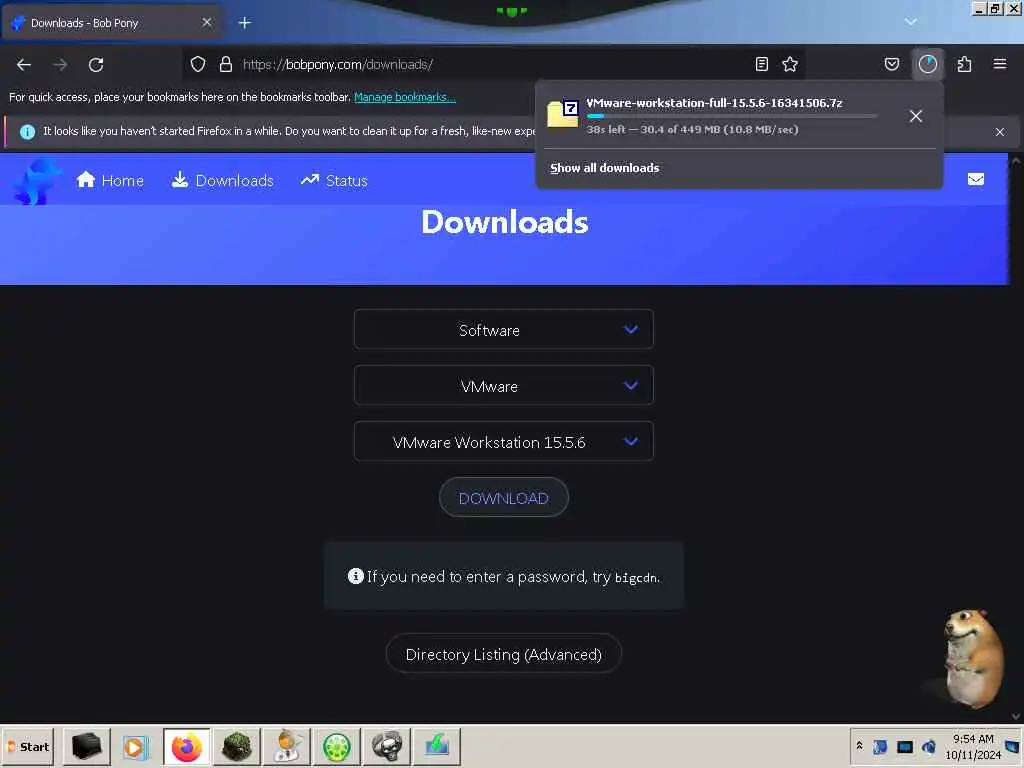Click the list all tabs chevron
1024x768 pixels.
tap(910, 22)
